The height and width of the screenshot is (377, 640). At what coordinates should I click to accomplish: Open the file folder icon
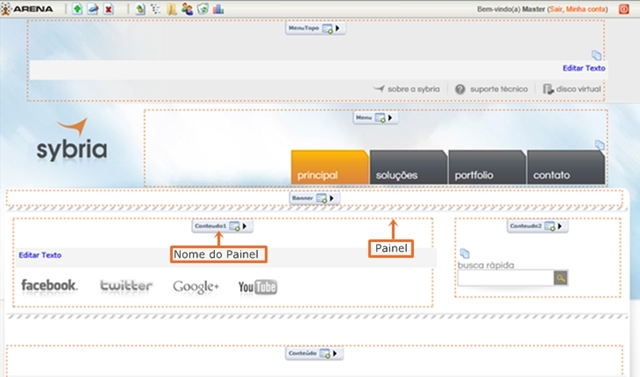pos(171,9)
